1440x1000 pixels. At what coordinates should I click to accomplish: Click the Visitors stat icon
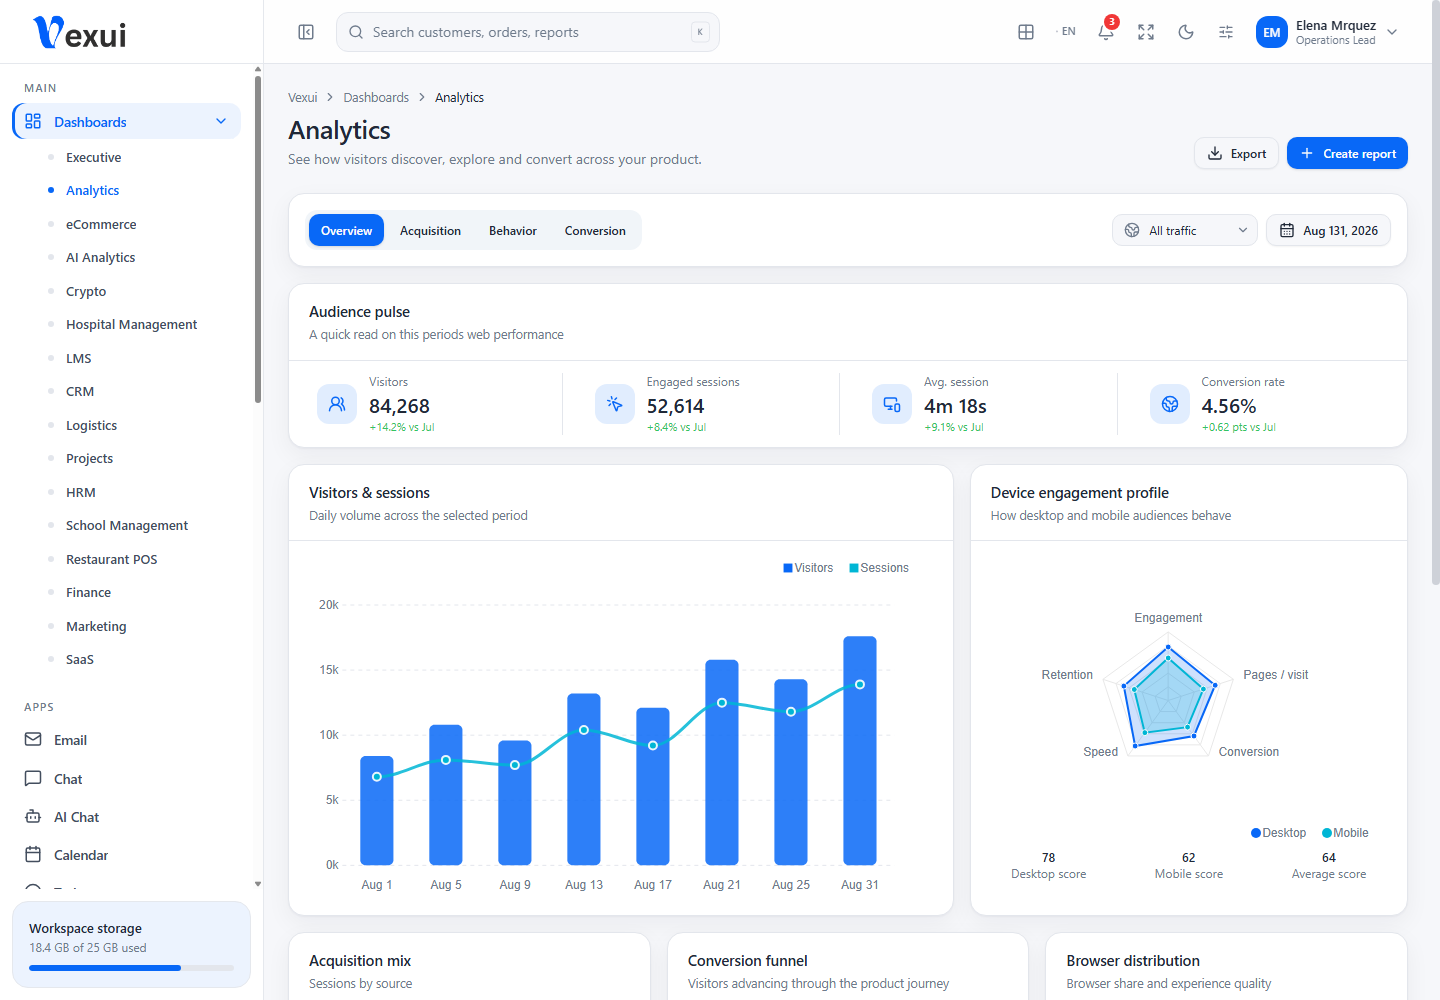click(337, 404)
